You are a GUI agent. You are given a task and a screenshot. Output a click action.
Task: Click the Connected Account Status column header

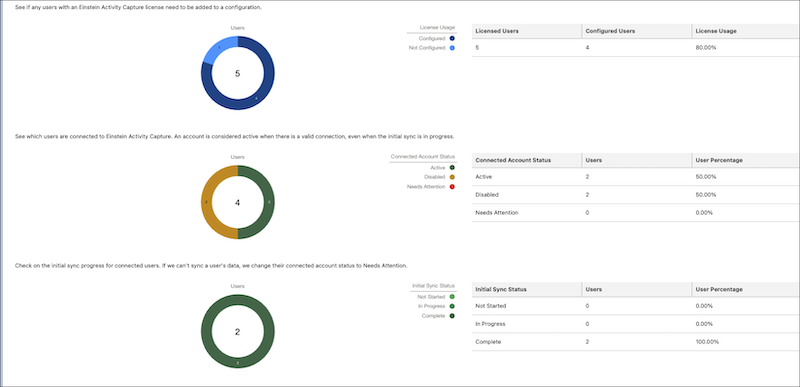527,160
